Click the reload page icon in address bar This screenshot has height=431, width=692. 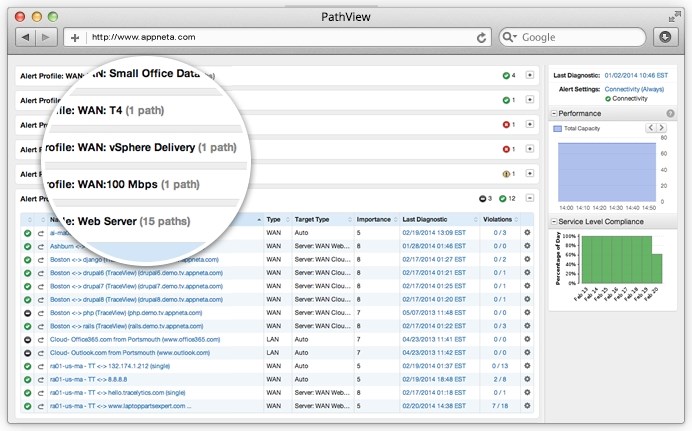pos(481,37)
